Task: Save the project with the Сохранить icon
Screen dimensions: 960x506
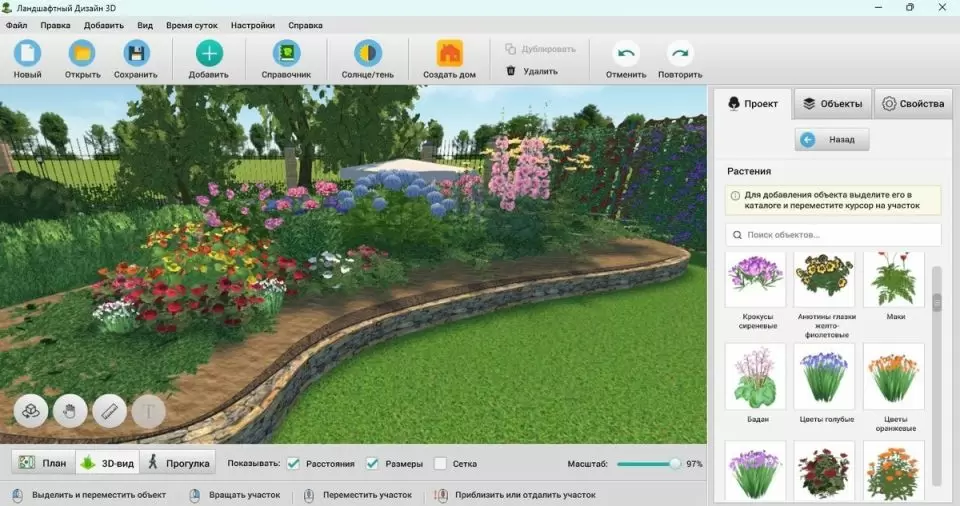Action: coord(136,53)
